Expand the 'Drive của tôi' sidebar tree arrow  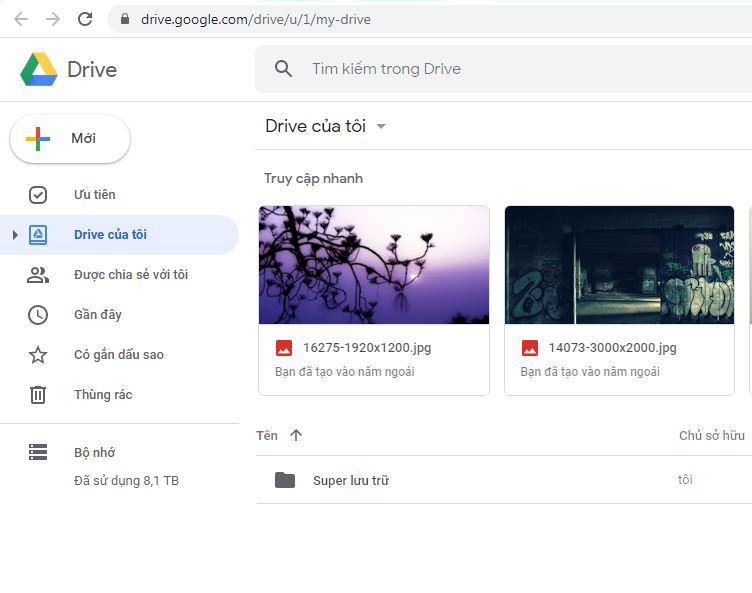tap(15, 235)
